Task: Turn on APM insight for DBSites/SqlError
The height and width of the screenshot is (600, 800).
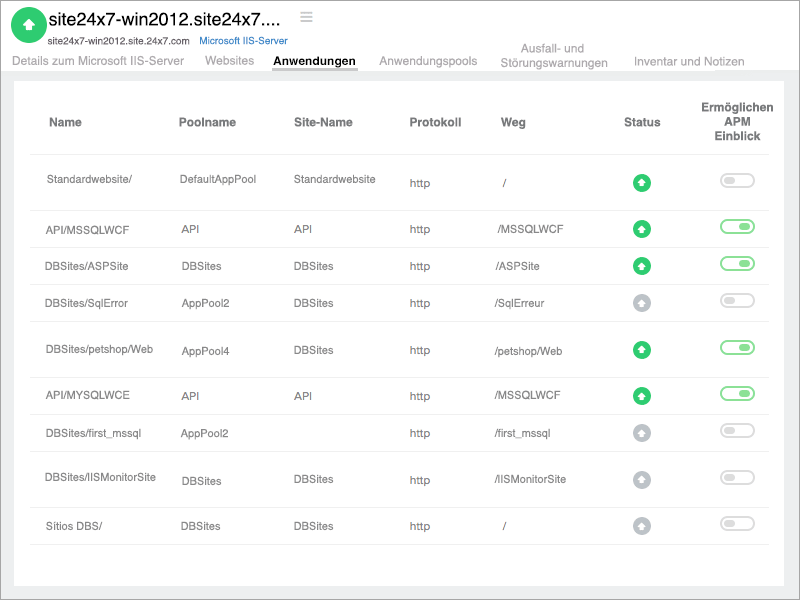Action: point(737,301)
